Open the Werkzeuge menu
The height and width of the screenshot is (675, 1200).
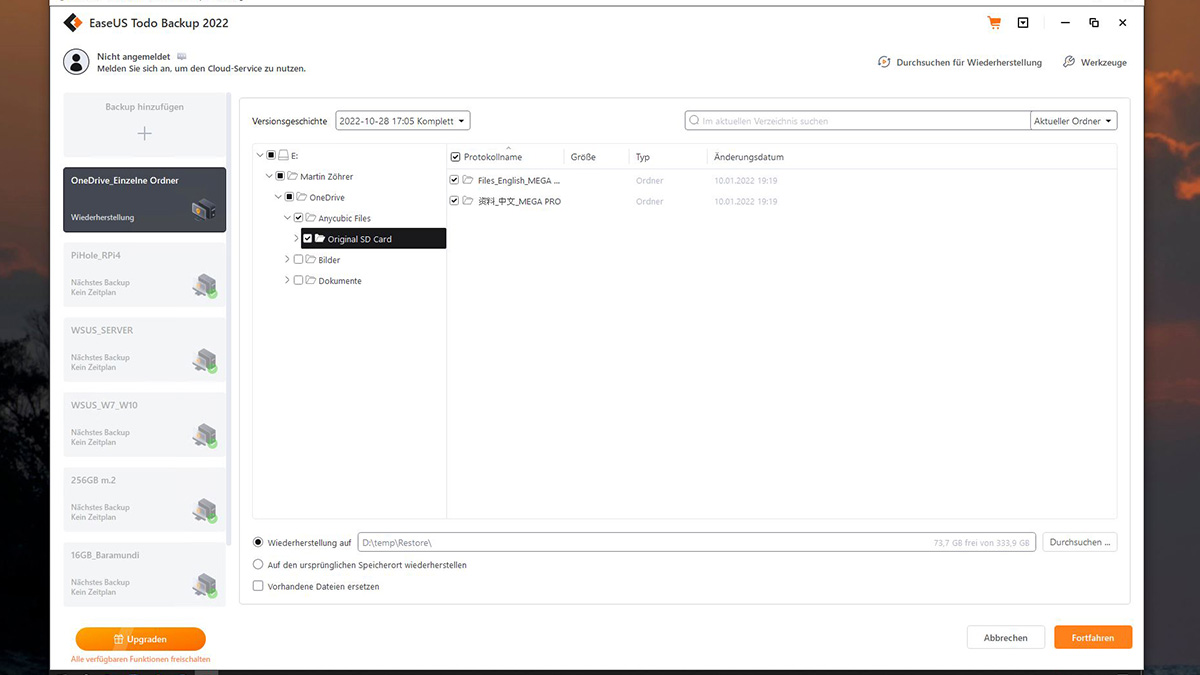[1094, 62]
